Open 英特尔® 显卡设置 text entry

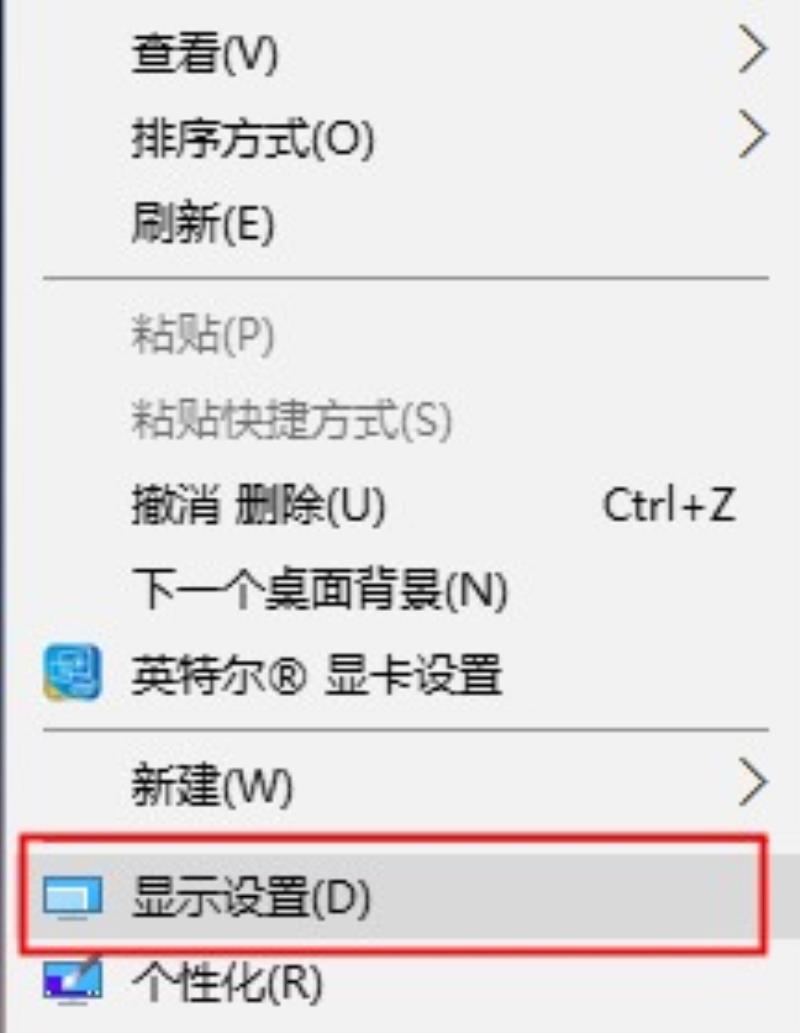pos(317,674)
